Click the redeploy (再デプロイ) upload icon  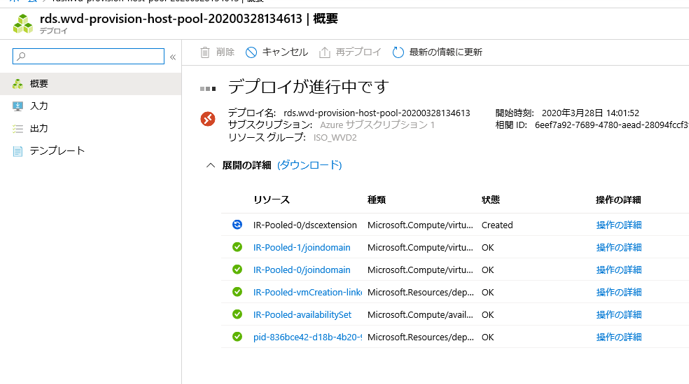[x=324, y=52]
